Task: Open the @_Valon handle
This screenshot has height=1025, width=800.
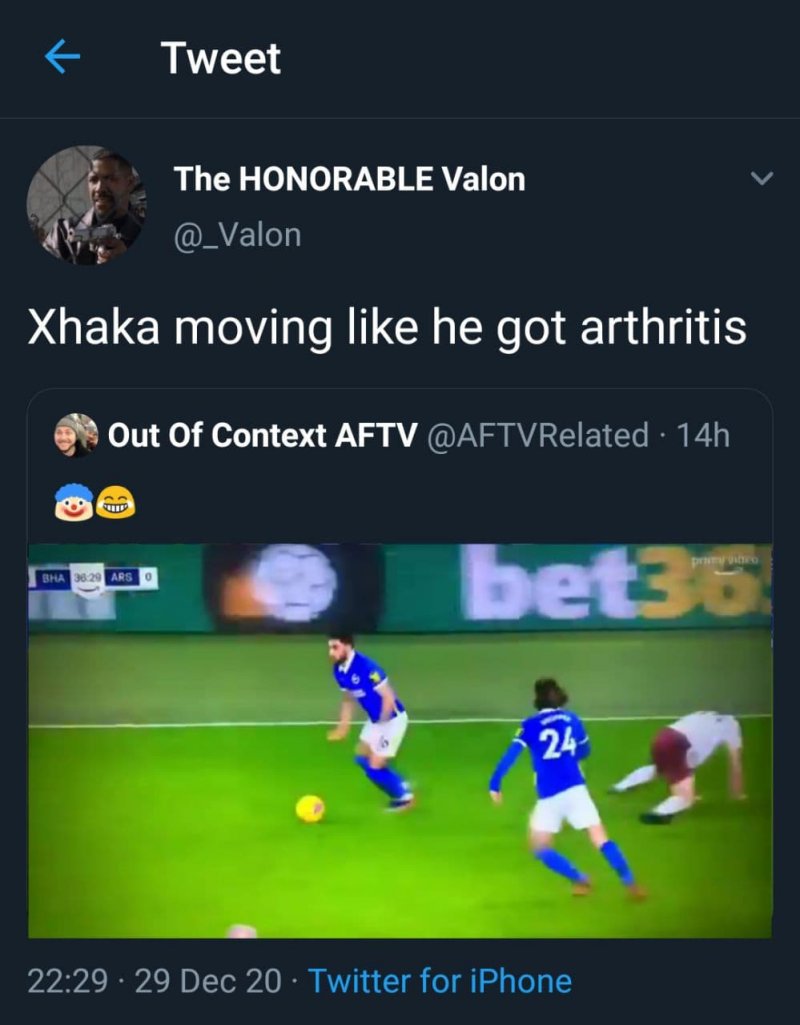Action: pos(237,235)
